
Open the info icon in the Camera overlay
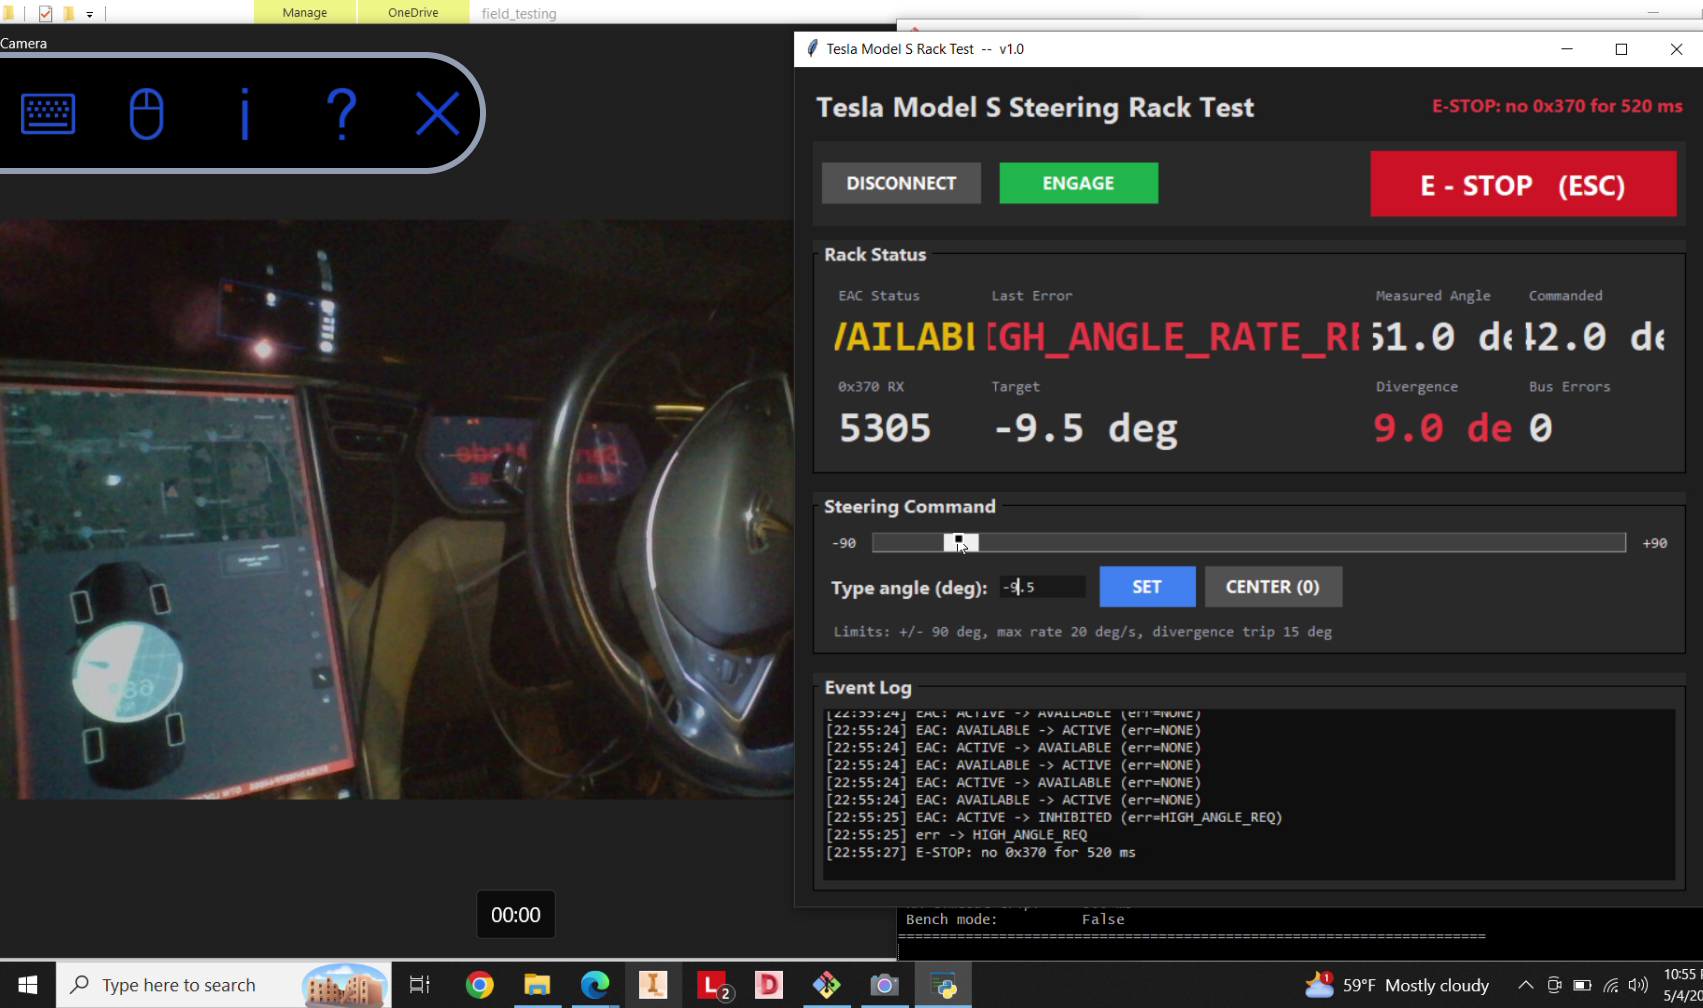click(245, 114)
